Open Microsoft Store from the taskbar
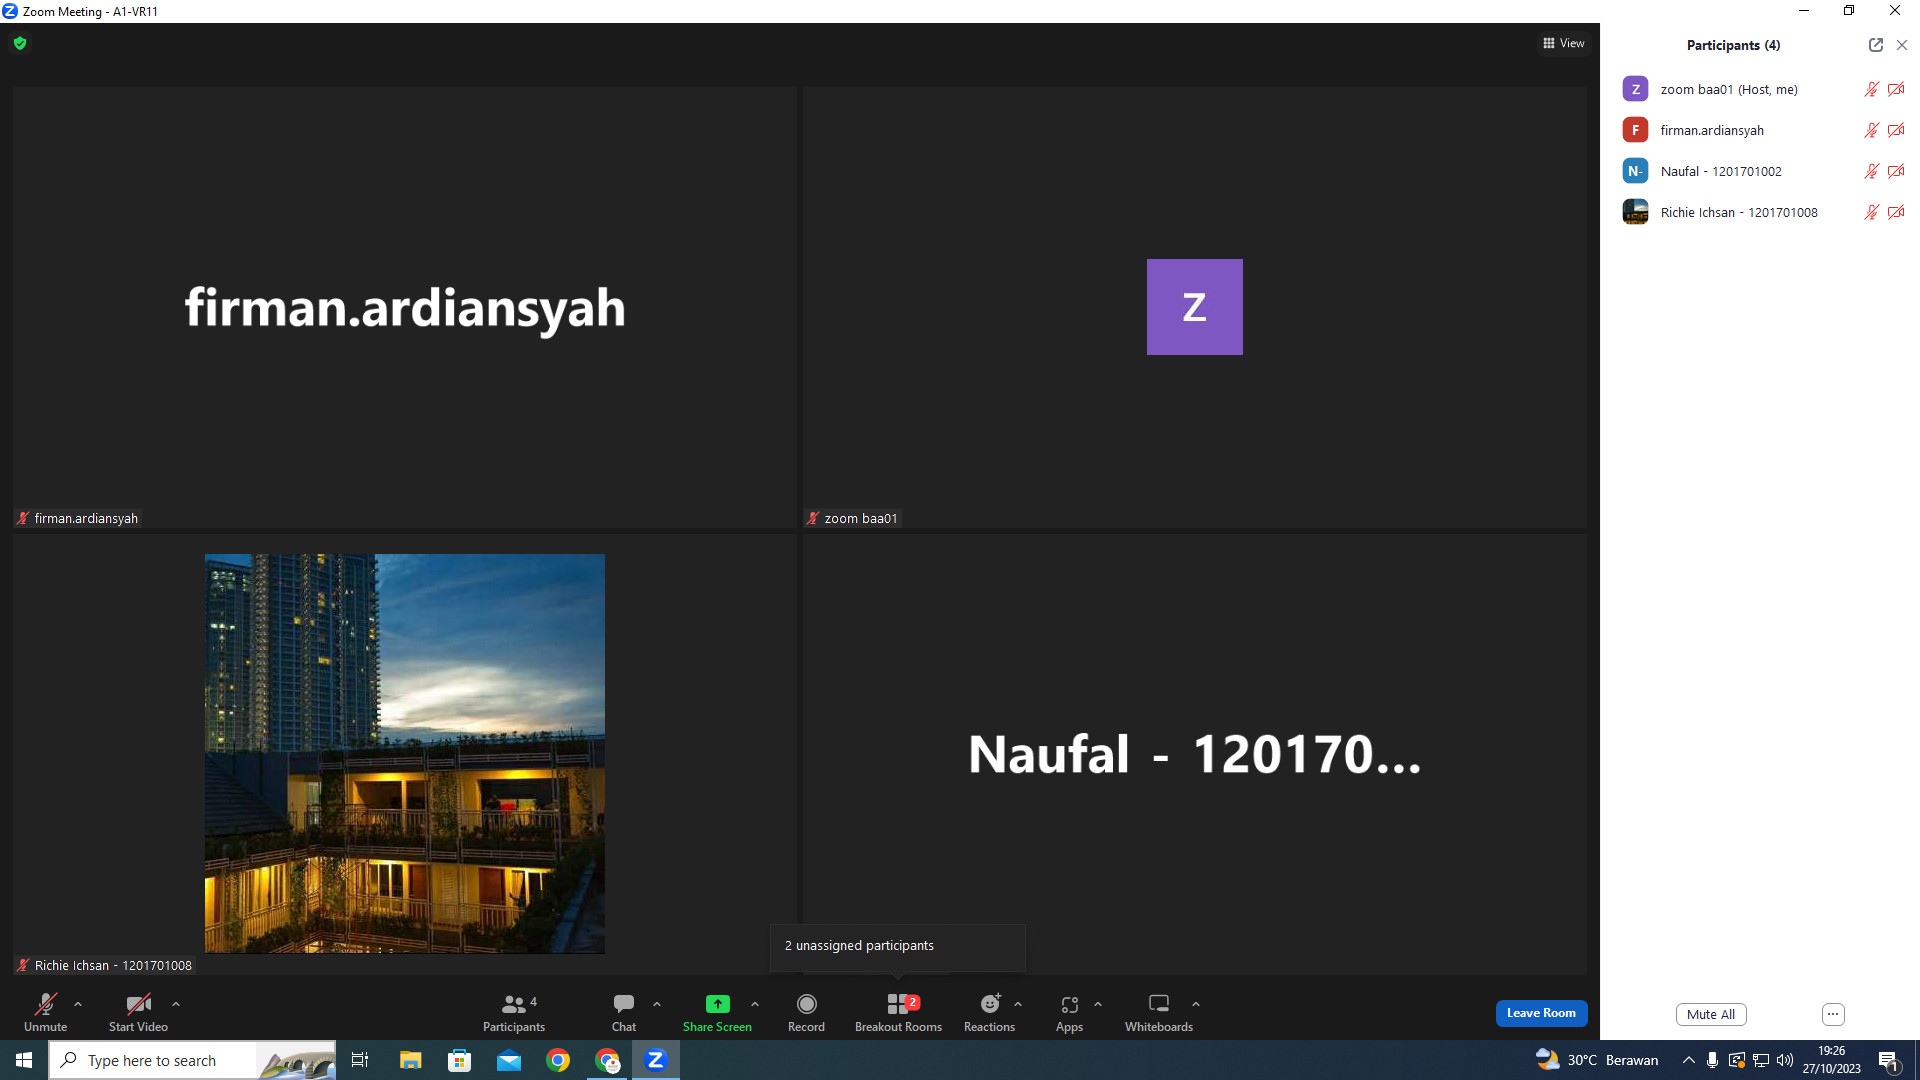This screenshot has height=1080, width=1920. pyautogui.click(x=459, y=1060)
